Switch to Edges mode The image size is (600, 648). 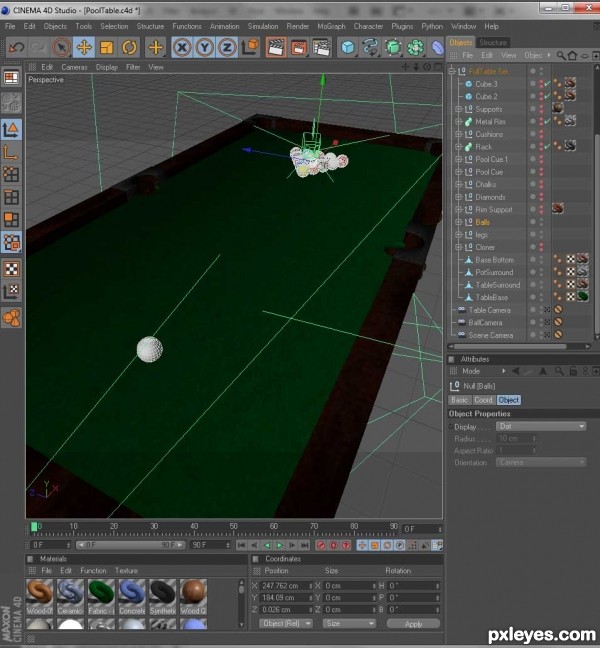pyautogui.click(x=11, y=197)
